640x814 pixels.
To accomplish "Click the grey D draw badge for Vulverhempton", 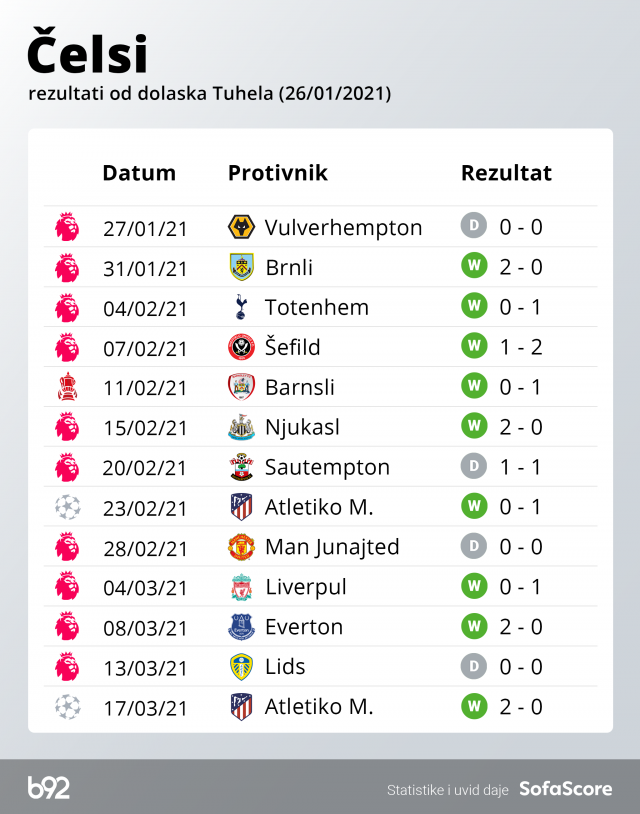I will tap(473, 227).
